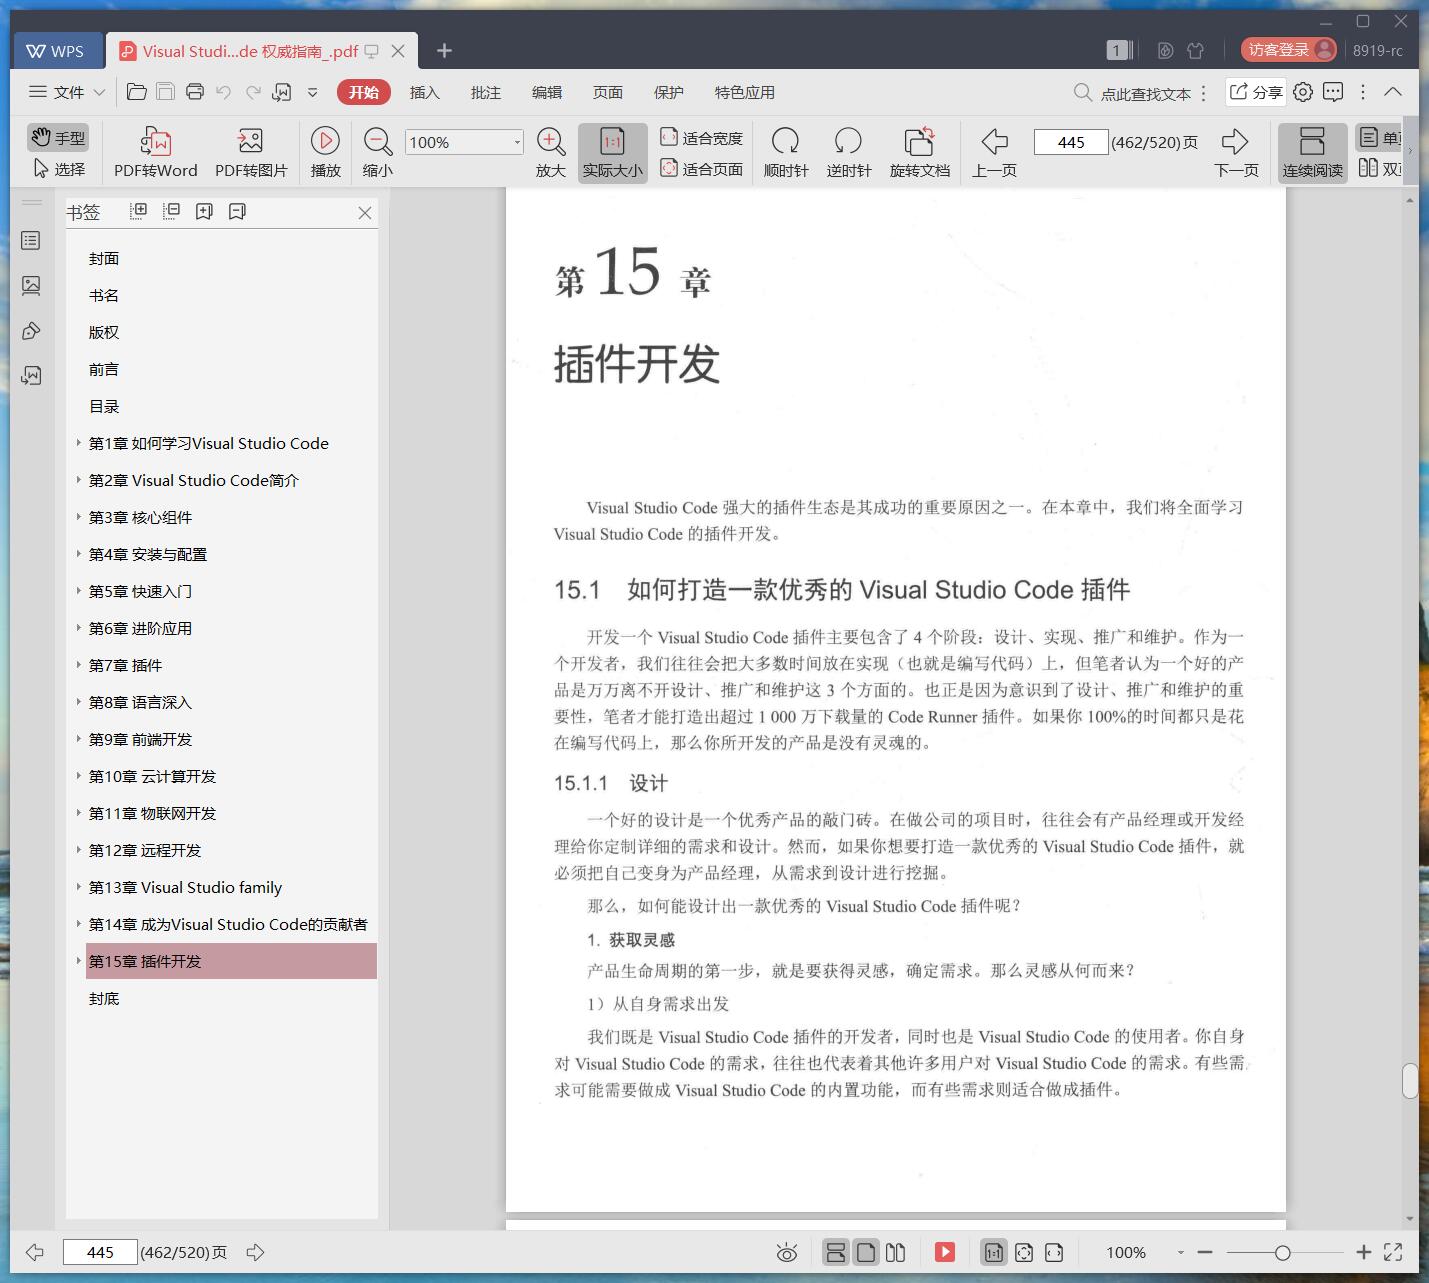Screen dimensions: 1429x1283
Task: Enter fullscreen using bottom-right expand icon
Action: pos(1392,1252)
